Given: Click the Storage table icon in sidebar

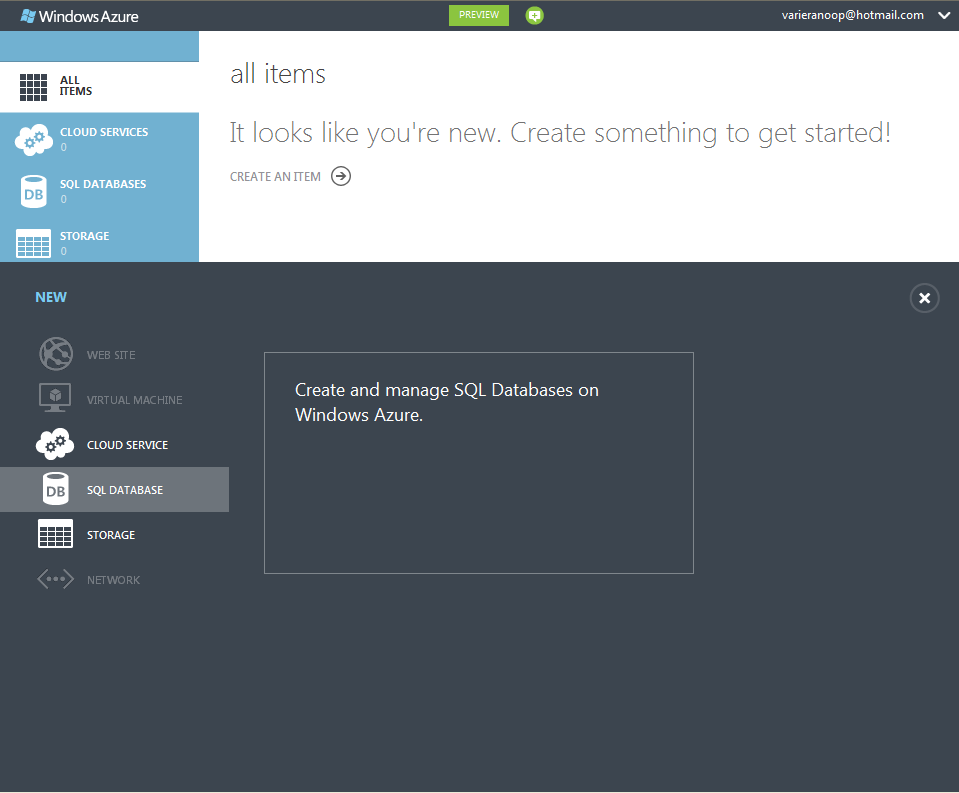Looking at the screenshot, I should [34, 244].
